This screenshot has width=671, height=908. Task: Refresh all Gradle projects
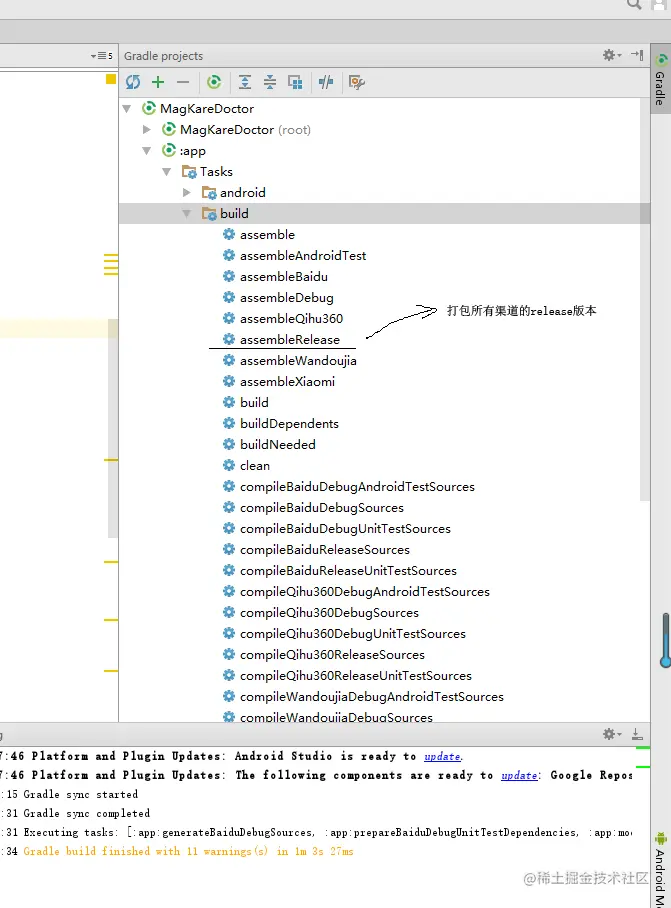click(x=133, y=82)
